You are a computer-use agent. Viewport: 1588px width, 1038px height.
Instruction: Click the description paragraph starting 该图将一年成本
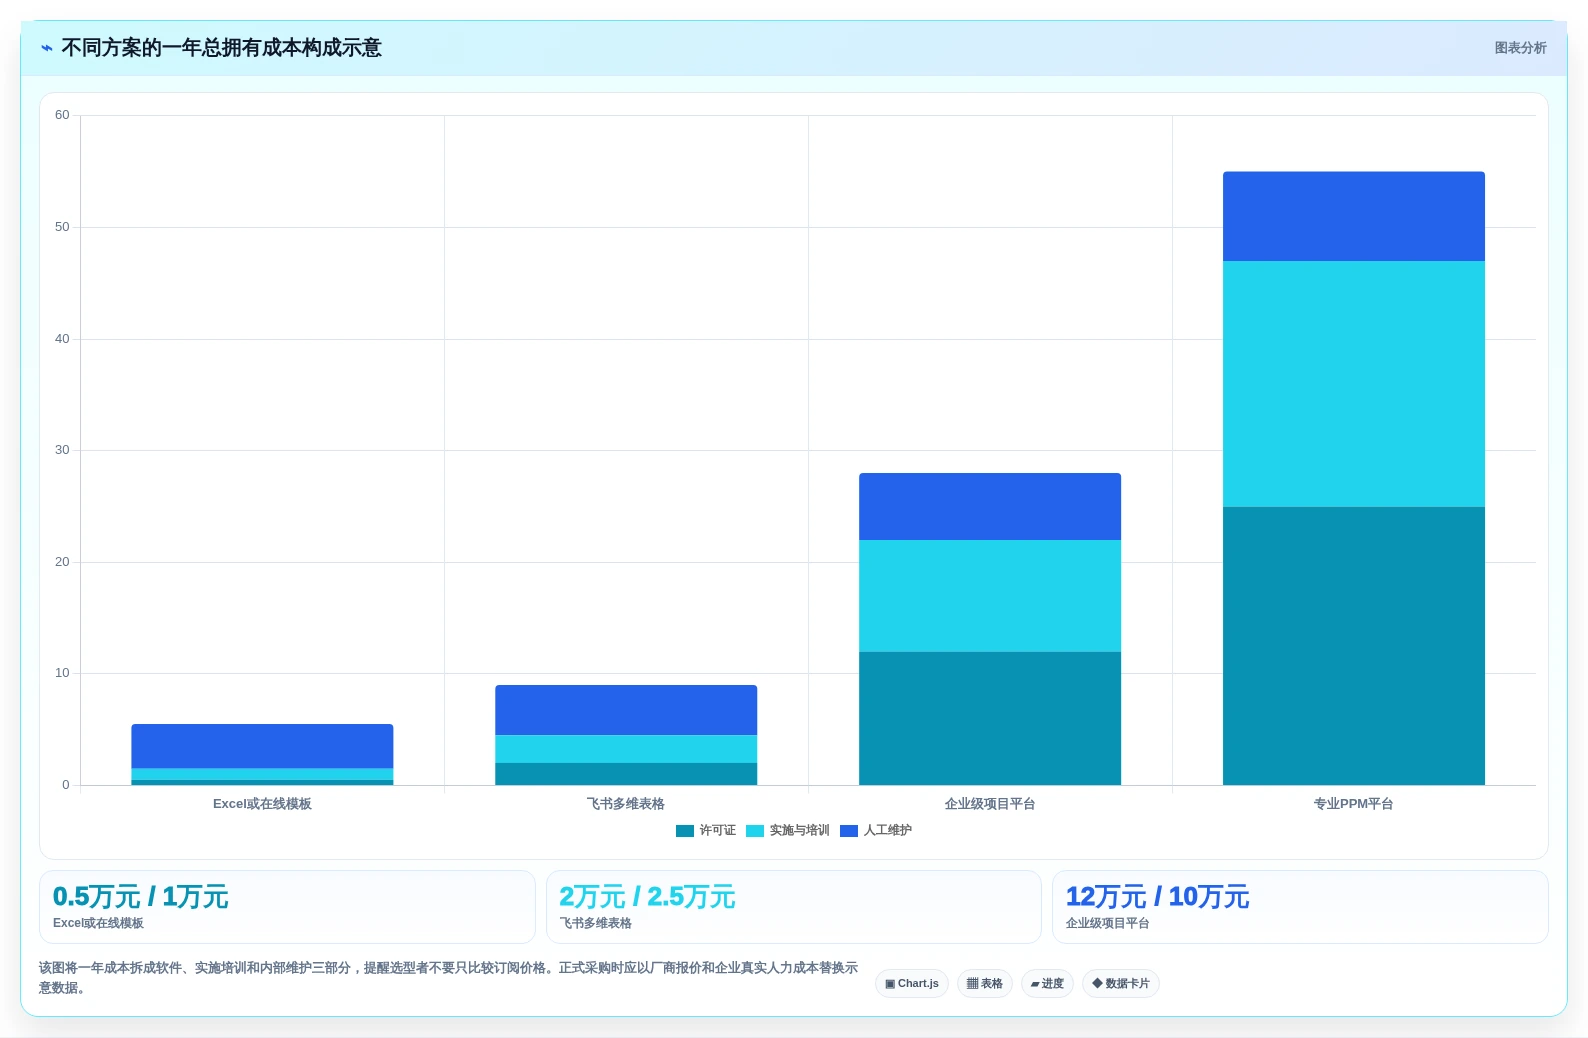click(x=448, y=978)
